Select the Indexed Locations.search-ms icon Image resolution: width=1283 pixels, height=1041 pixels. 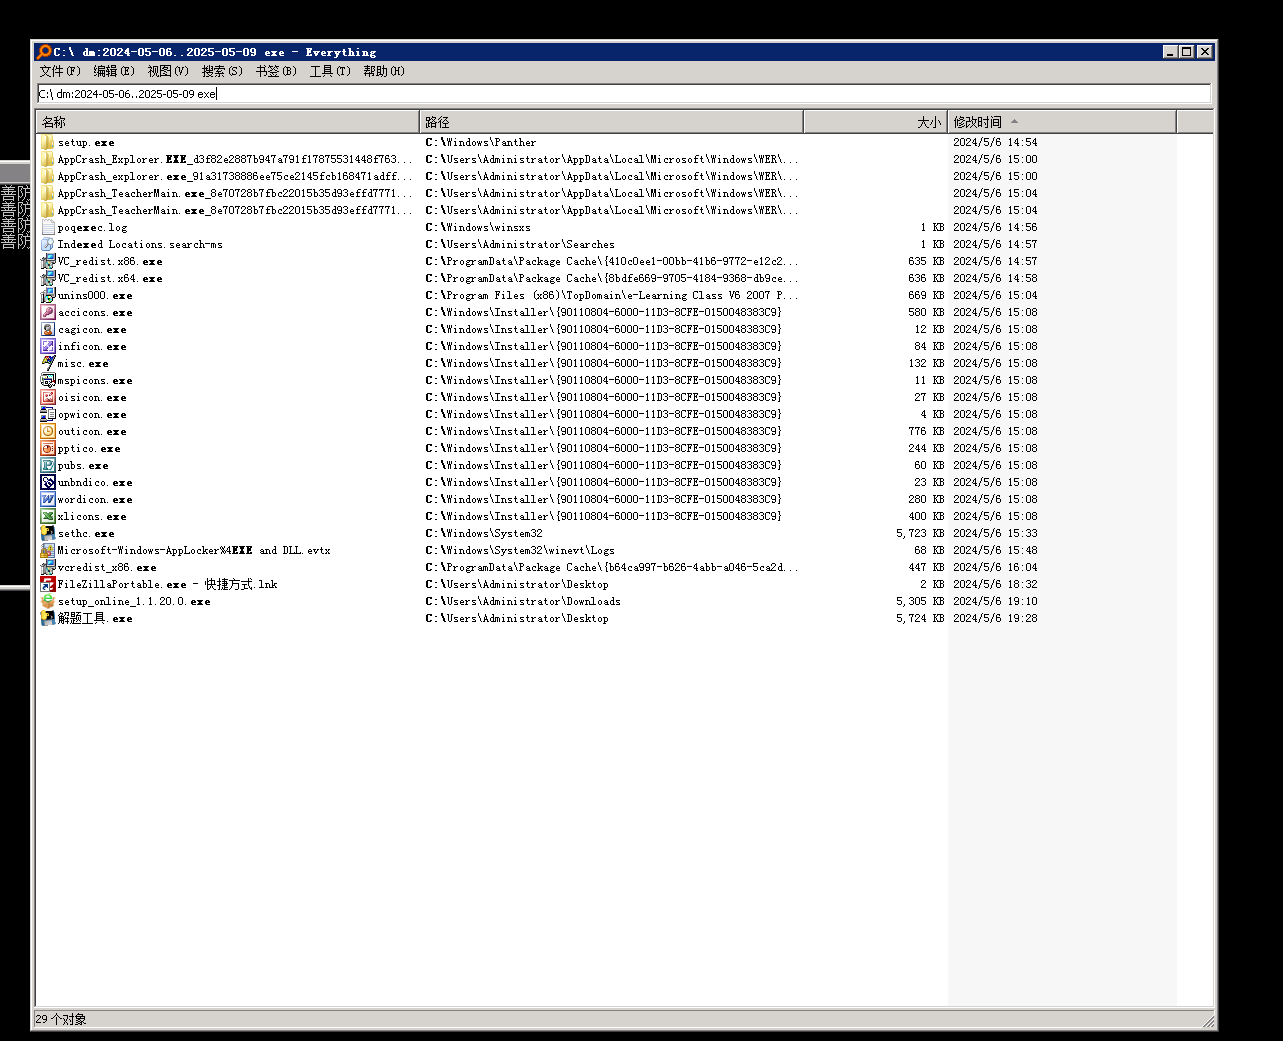pyautogui.click(x=48, y=244)
